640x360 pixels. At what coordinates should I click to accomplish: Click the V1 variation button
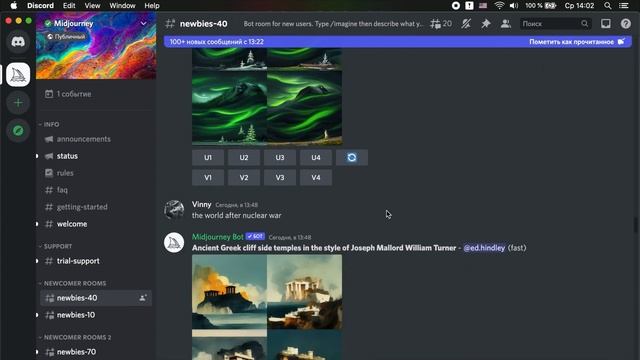point(208,178)
